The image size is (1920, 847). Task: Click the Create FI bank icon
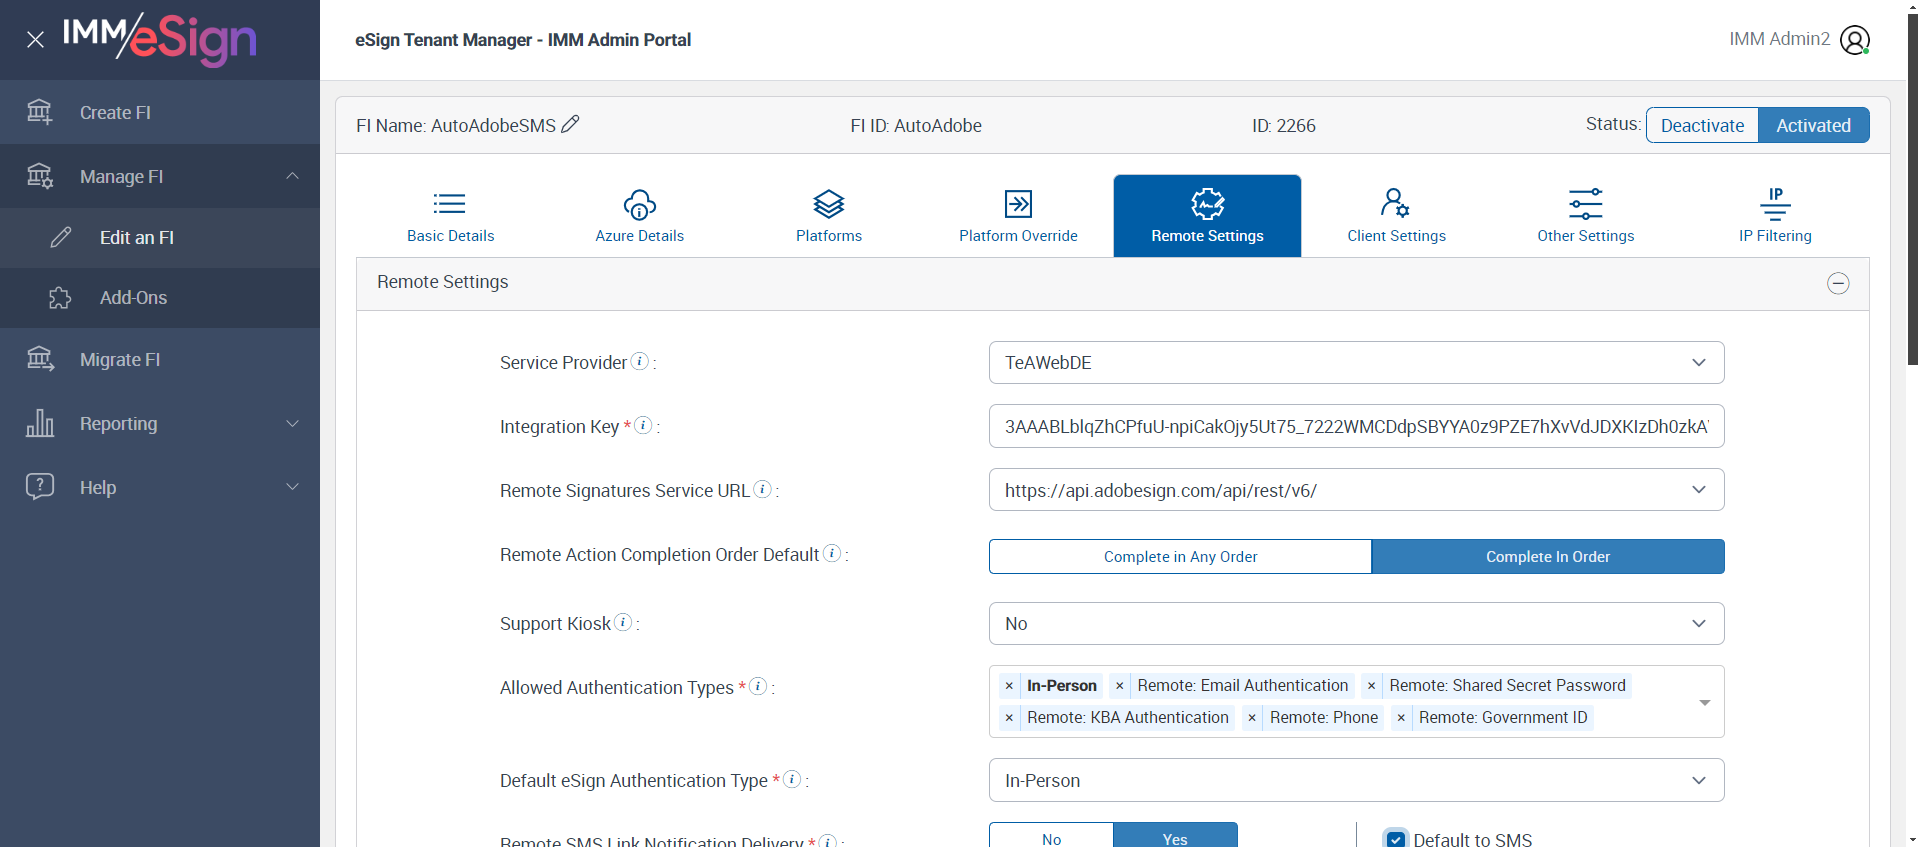pos(40,112)
